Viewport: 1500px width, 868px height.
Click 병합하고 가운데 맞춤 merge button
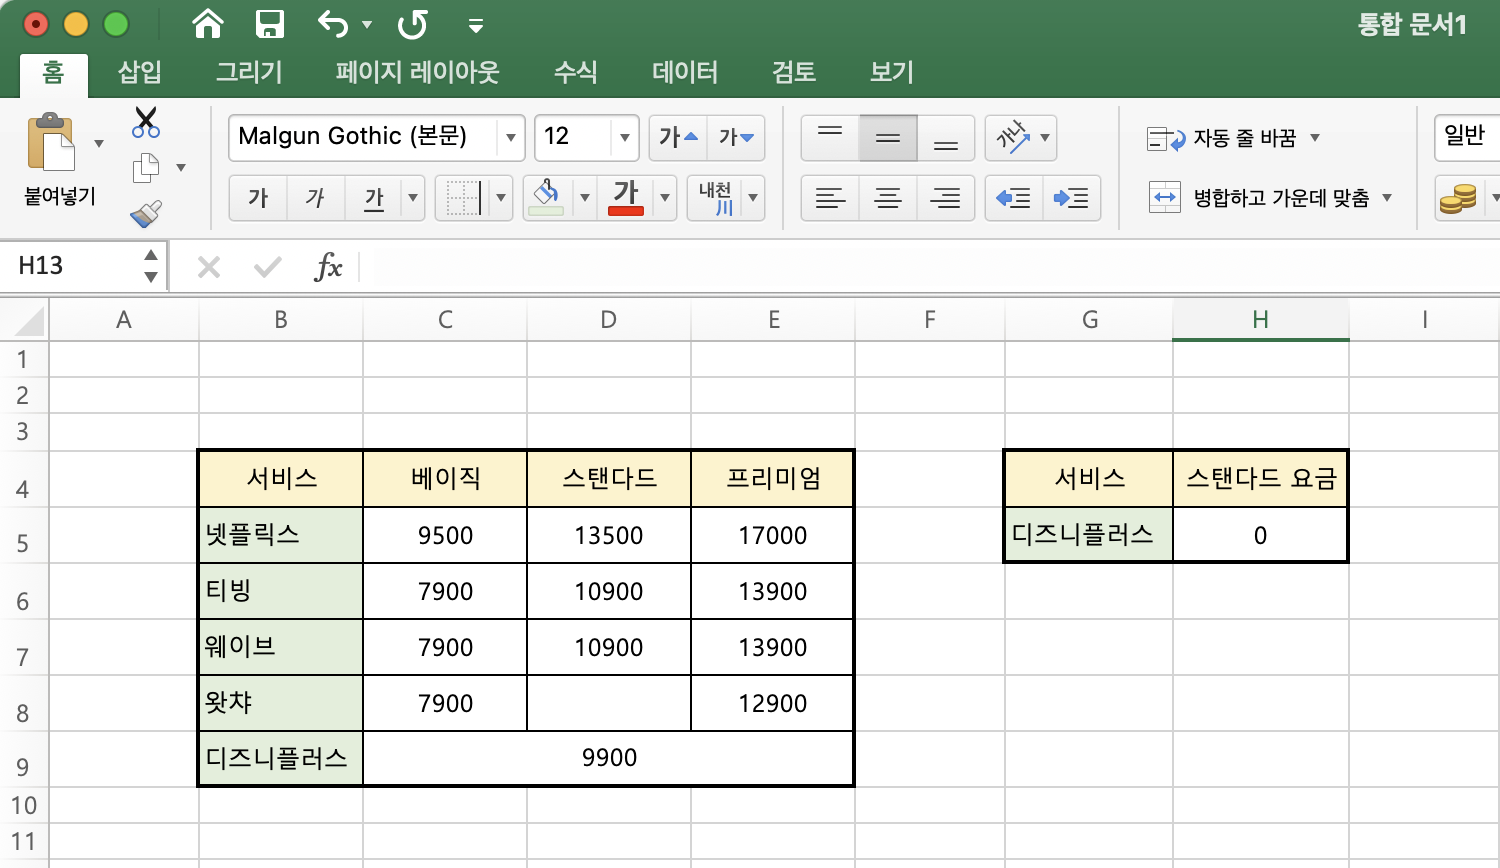tap(1259, 198)
